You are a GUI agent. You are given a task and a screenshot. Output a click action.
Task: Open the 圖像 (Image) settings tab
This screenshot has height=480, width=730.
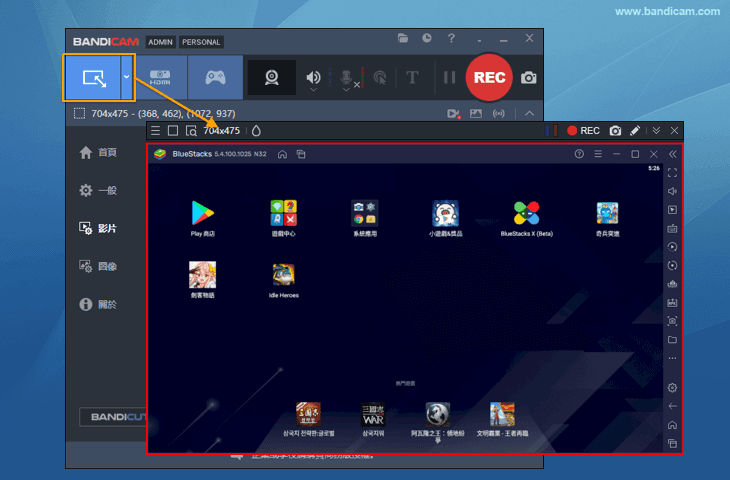tap(98, 266)
